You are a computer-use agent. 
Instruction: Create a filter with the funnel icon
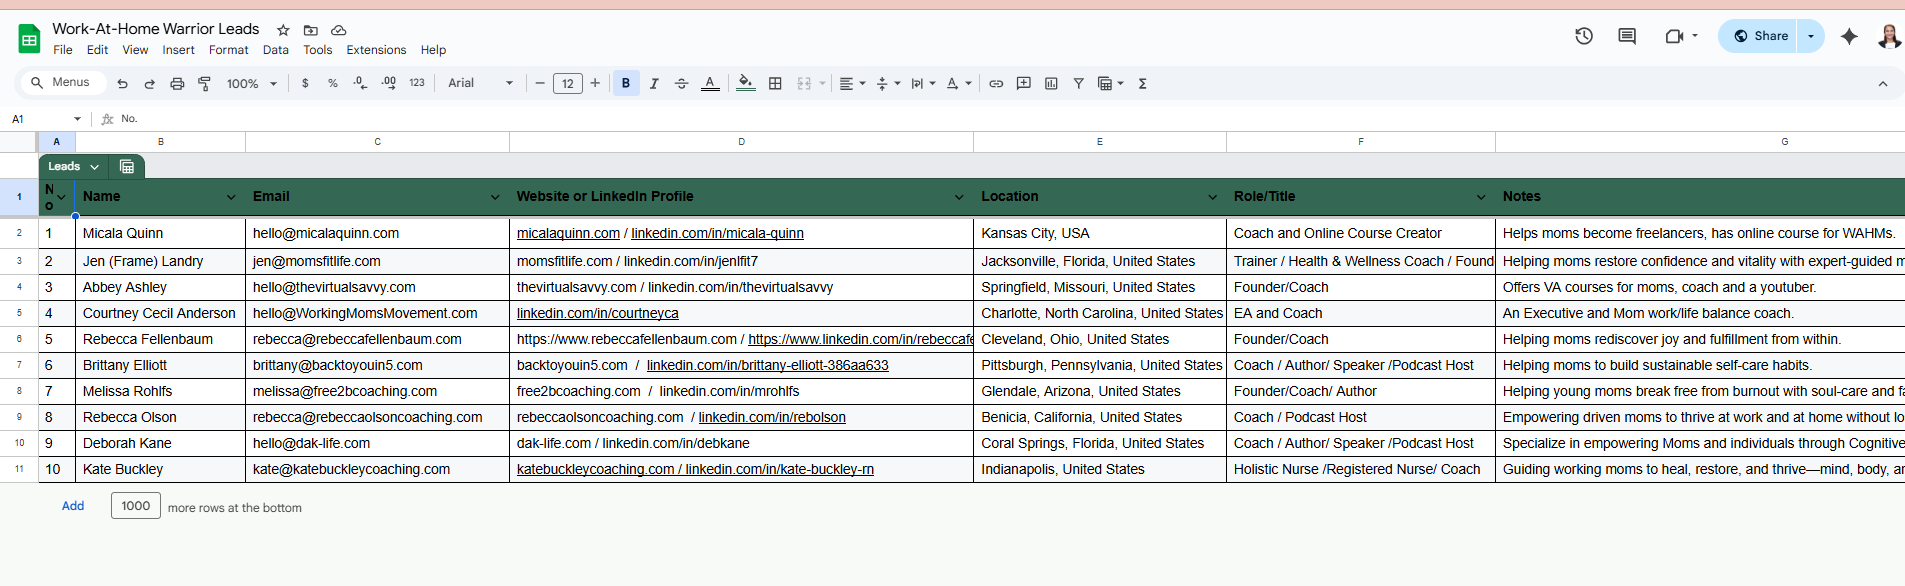click(x=1079, y=84)
